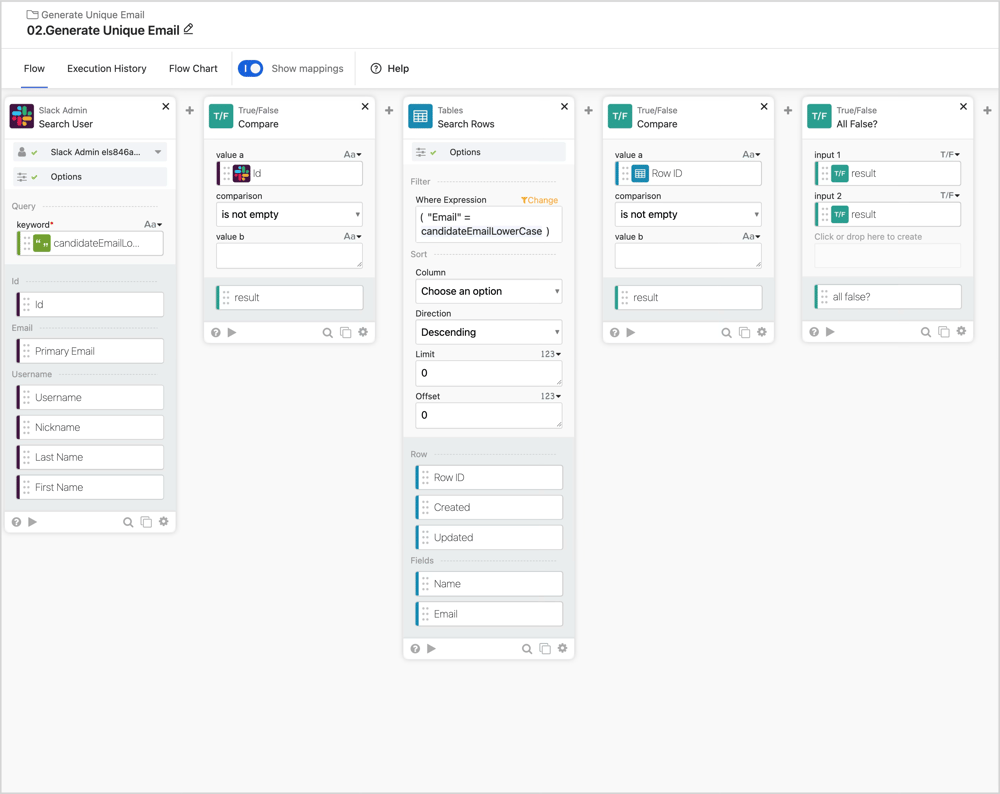
Task: Click the question mark icon on Search Rows step
Action: click(x=415, y=648)
